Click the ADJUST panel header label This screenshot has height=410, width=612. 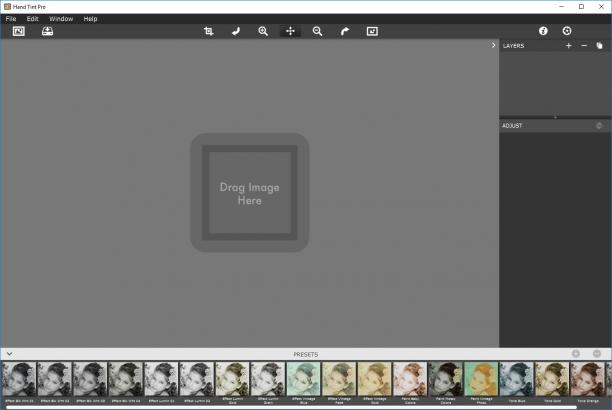click(512, 126)
